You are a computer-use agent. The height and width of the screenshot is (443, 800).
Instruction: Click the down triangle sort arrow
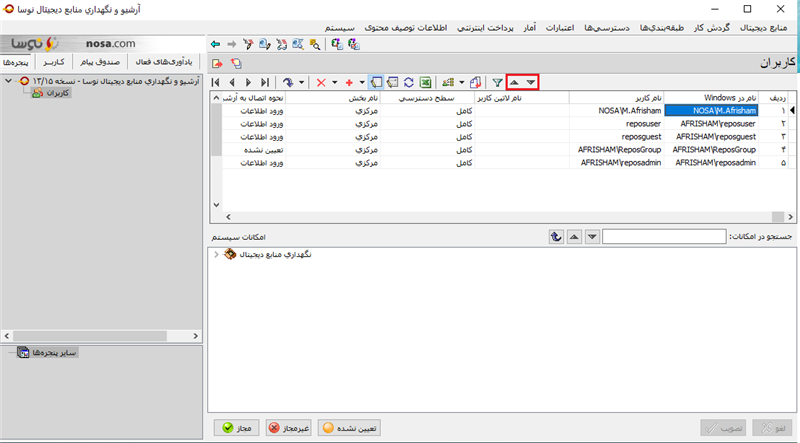531,82
